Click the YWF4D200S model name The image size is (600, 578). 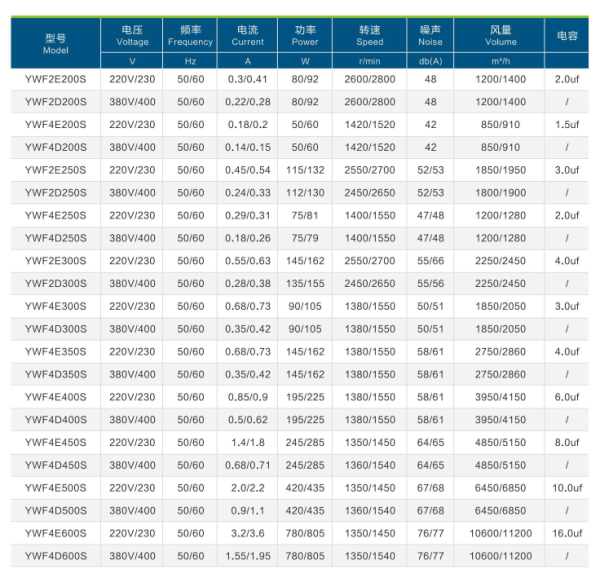(x=57, y=147)
